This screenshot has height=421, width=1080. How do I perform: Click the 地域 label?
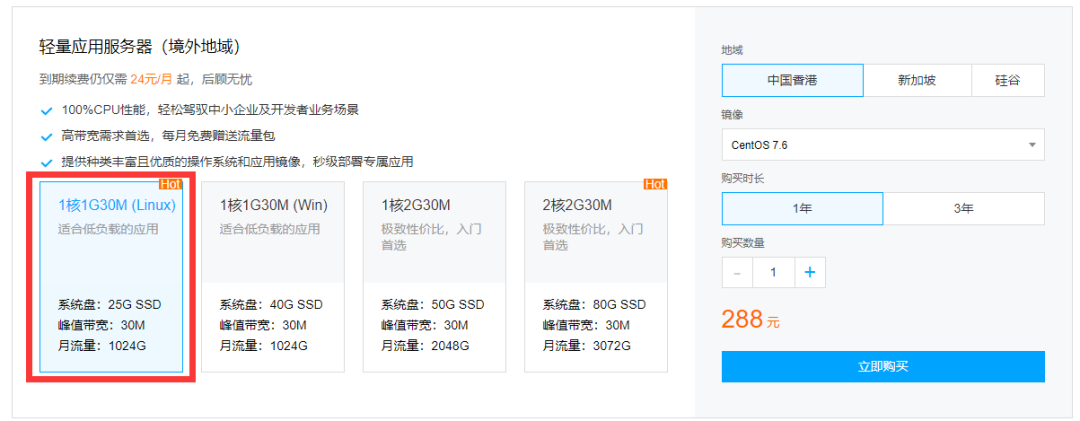[x=732, y=50]
